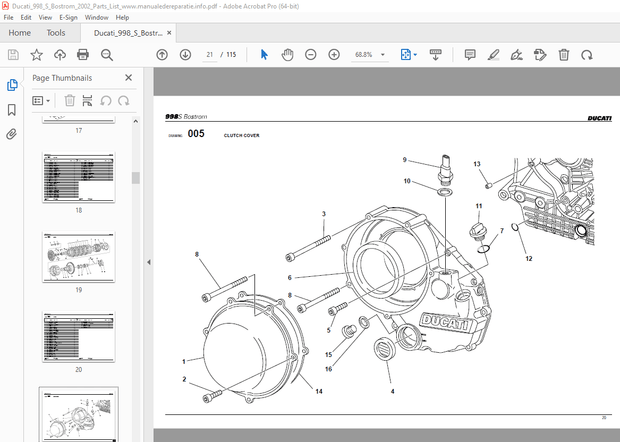Click the toolbar delete trash icon
Screen dimensions: 620x442
tap(564, 55)
